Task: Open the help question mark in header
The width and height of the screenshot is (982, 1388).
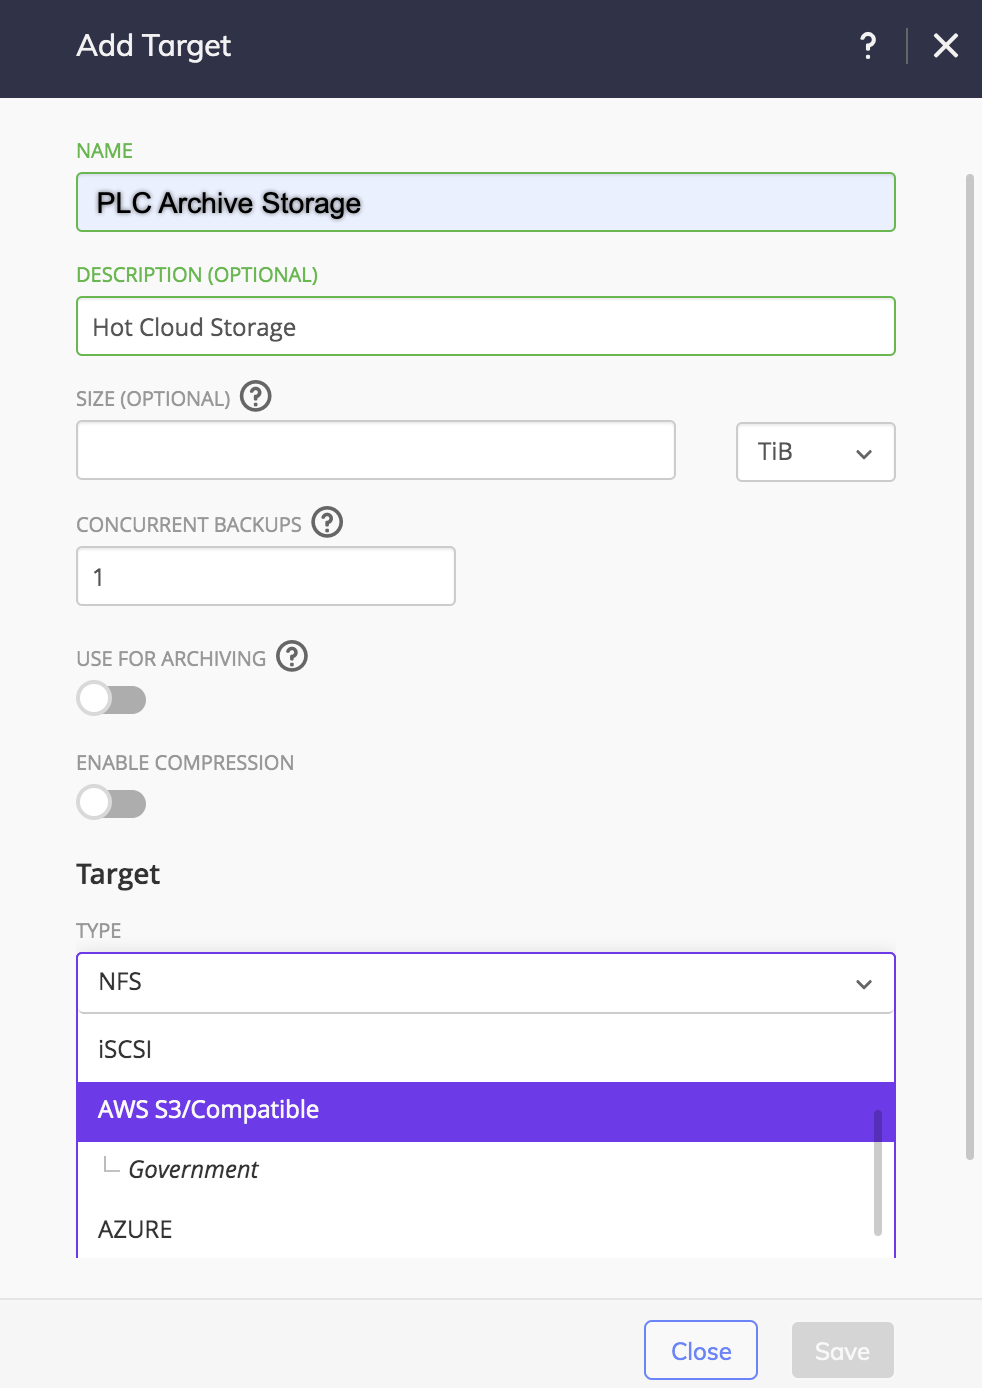Action: point(867,45)
